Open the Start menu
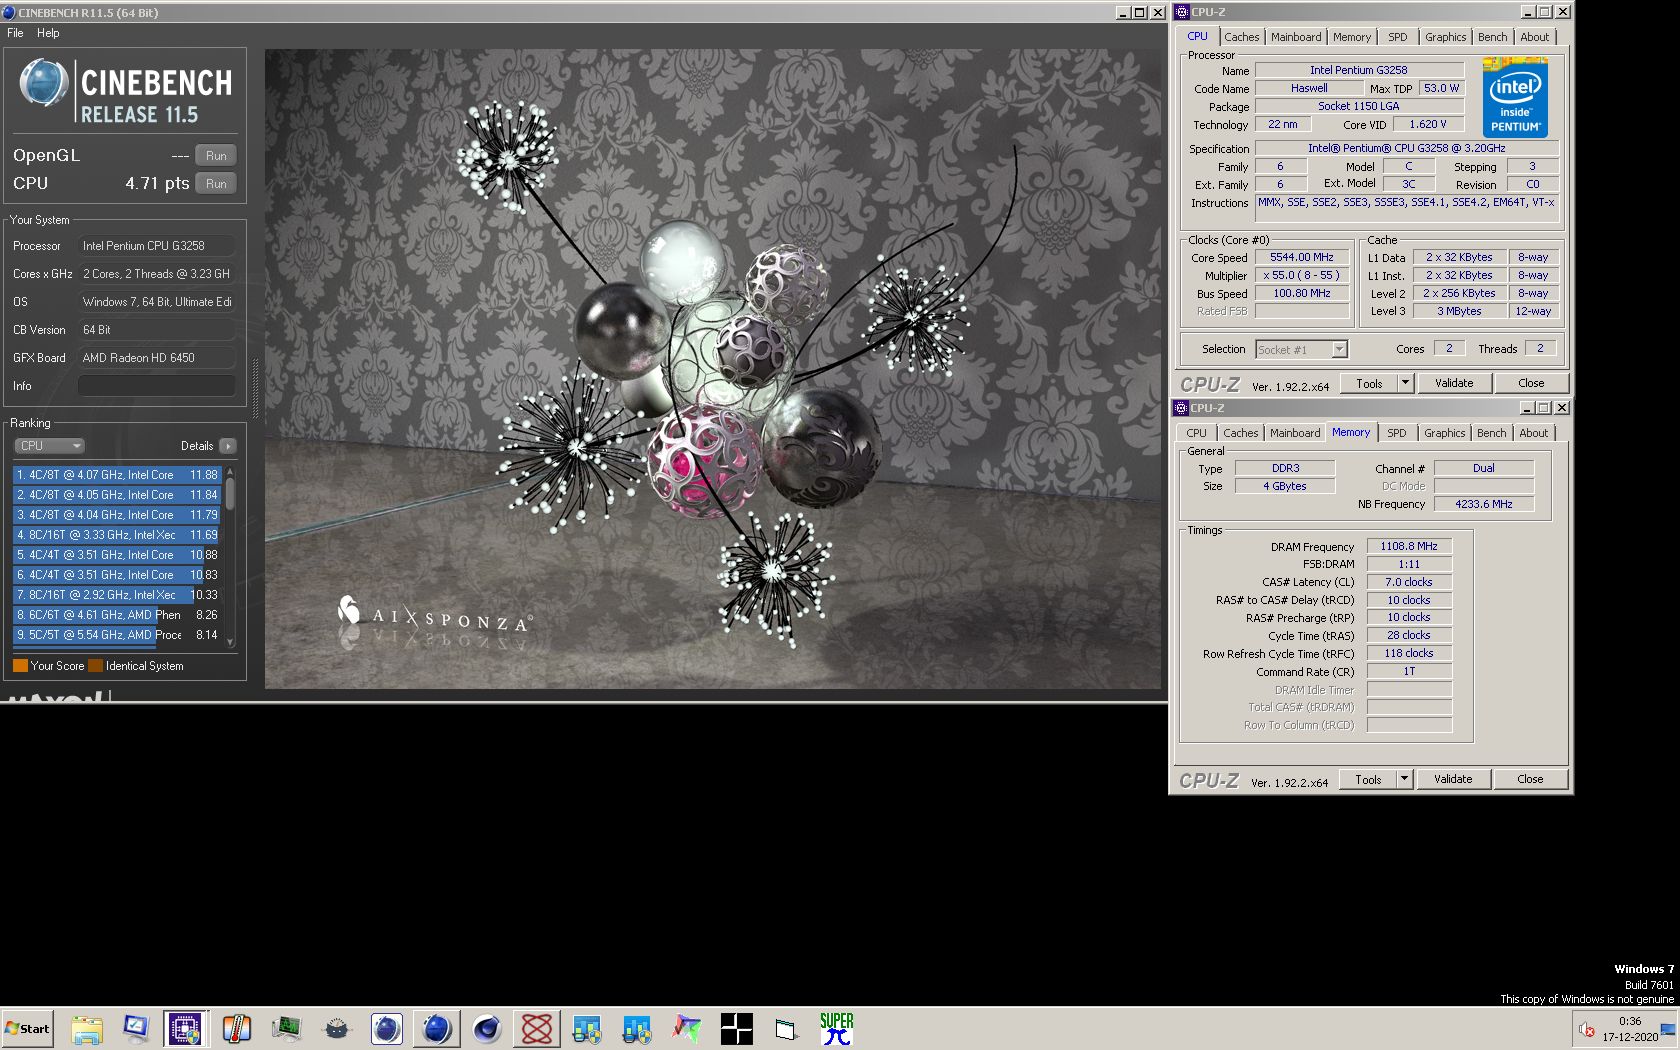The width and height of the screenshot is (1680, 1050). click(x=27, y=1028)
